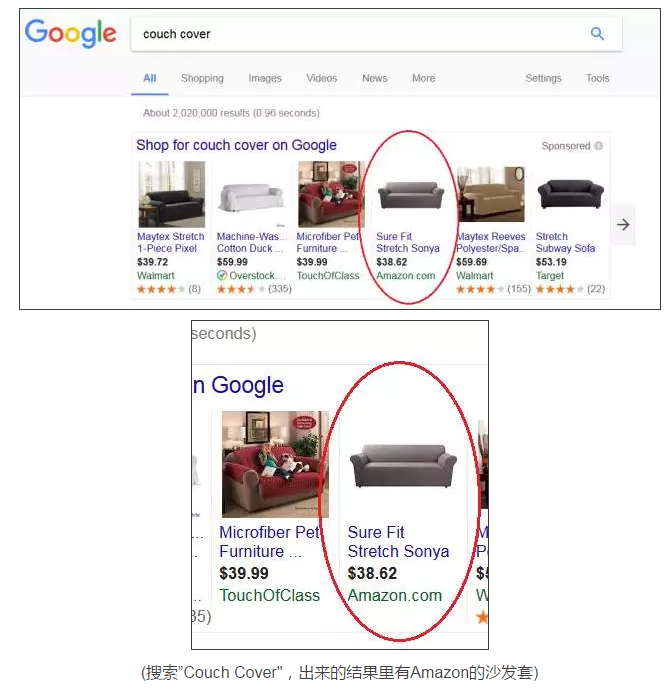The width and height of the screenshot is (672, 698).
Task: Open Shop for couch cover on Google link
Action: (x=236, y=145)
